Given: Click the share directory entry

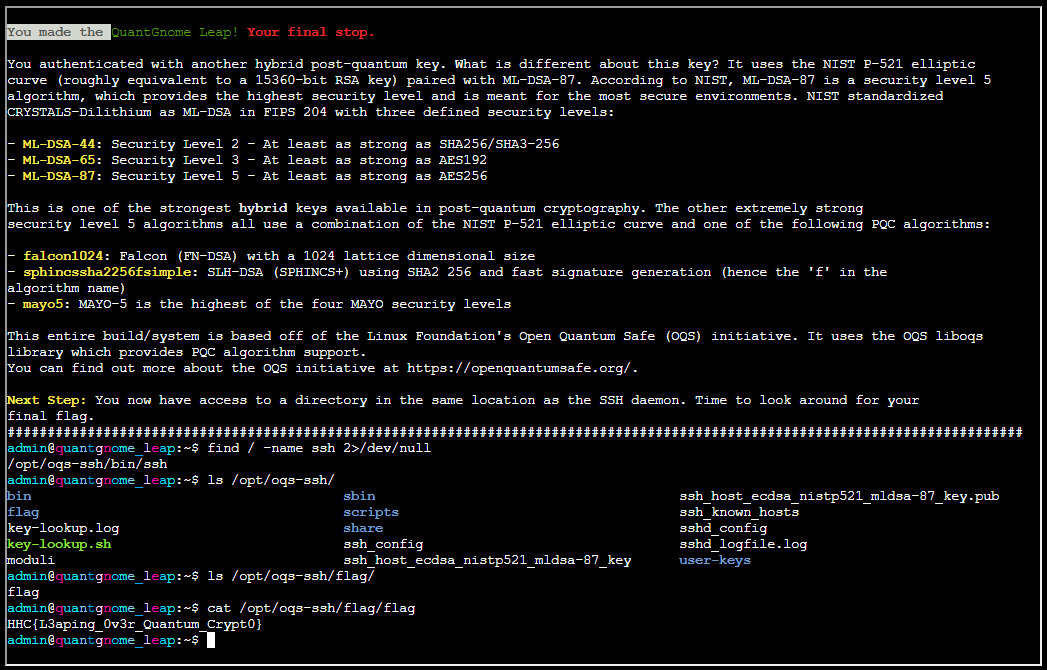Looking at the screenshot, I should (x=363, y=528).
